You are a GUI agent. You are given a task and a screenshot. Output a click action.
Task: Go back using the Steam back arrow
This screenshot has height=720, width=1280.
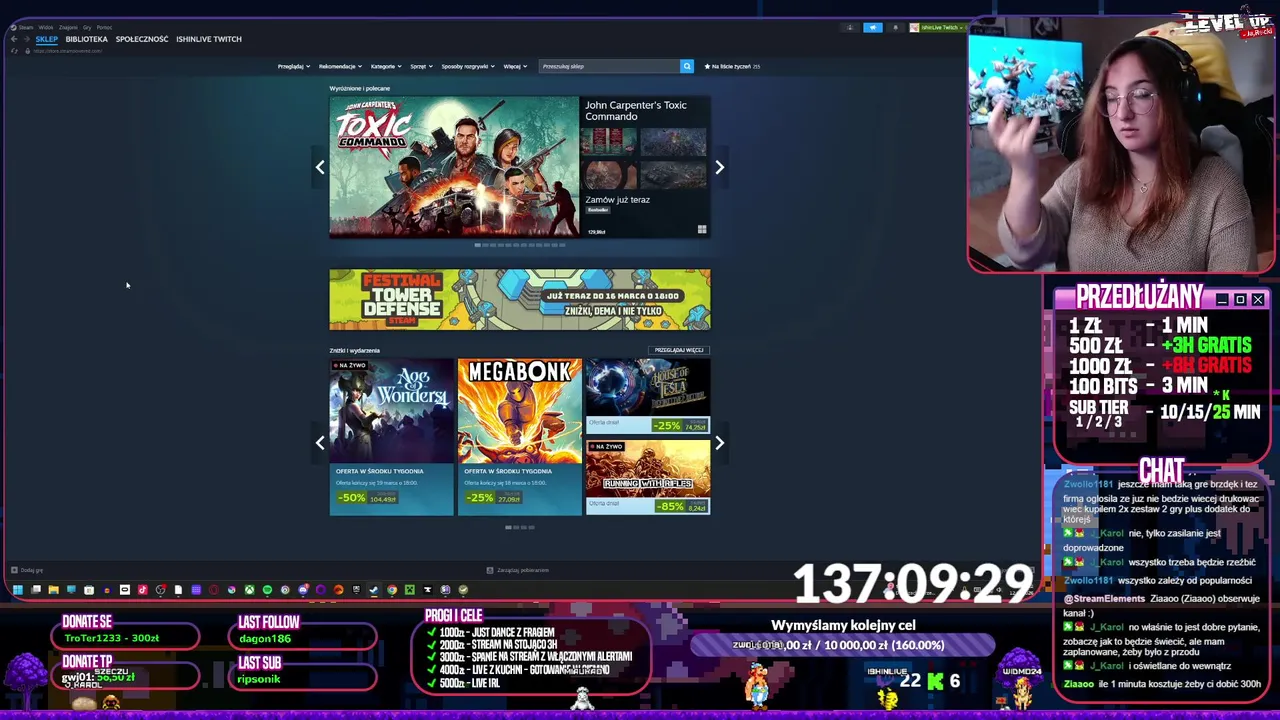(x=14, y=39)
